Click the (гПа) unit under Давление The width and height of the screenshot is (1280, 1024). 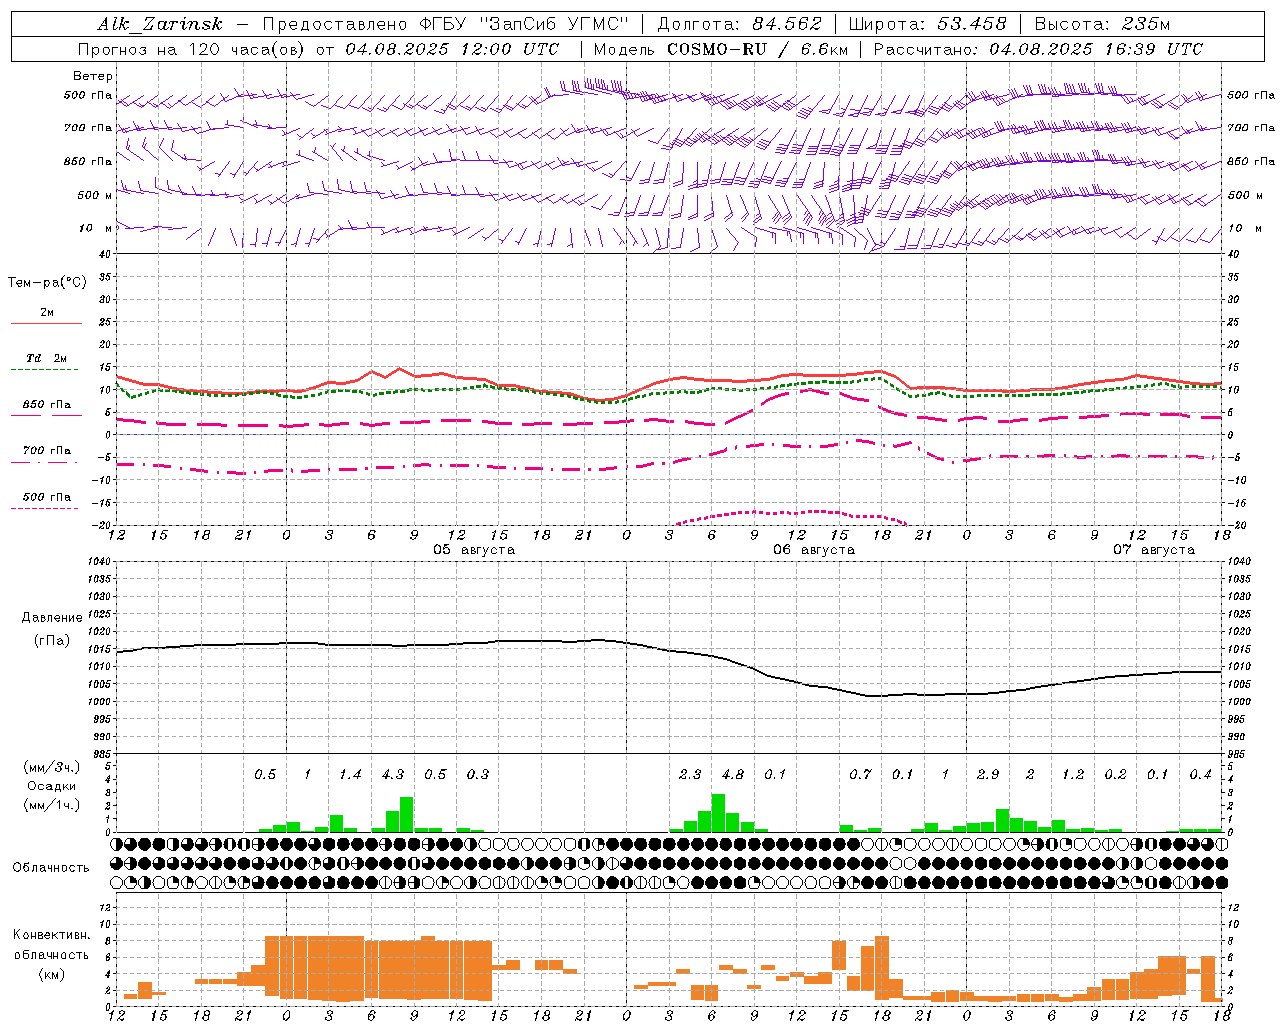pos(52,641)
